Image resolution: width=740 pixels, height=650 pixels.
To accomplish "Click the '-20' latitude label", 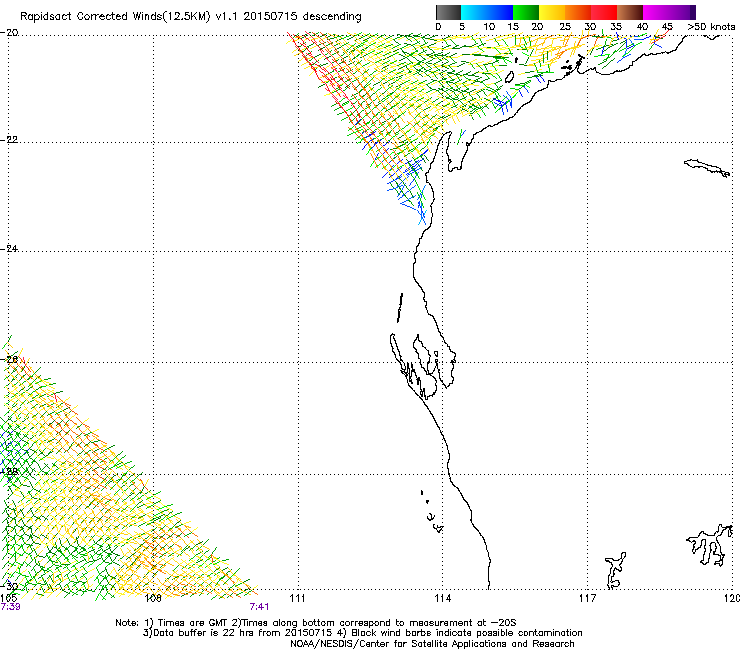I will (x=9, y=33).
